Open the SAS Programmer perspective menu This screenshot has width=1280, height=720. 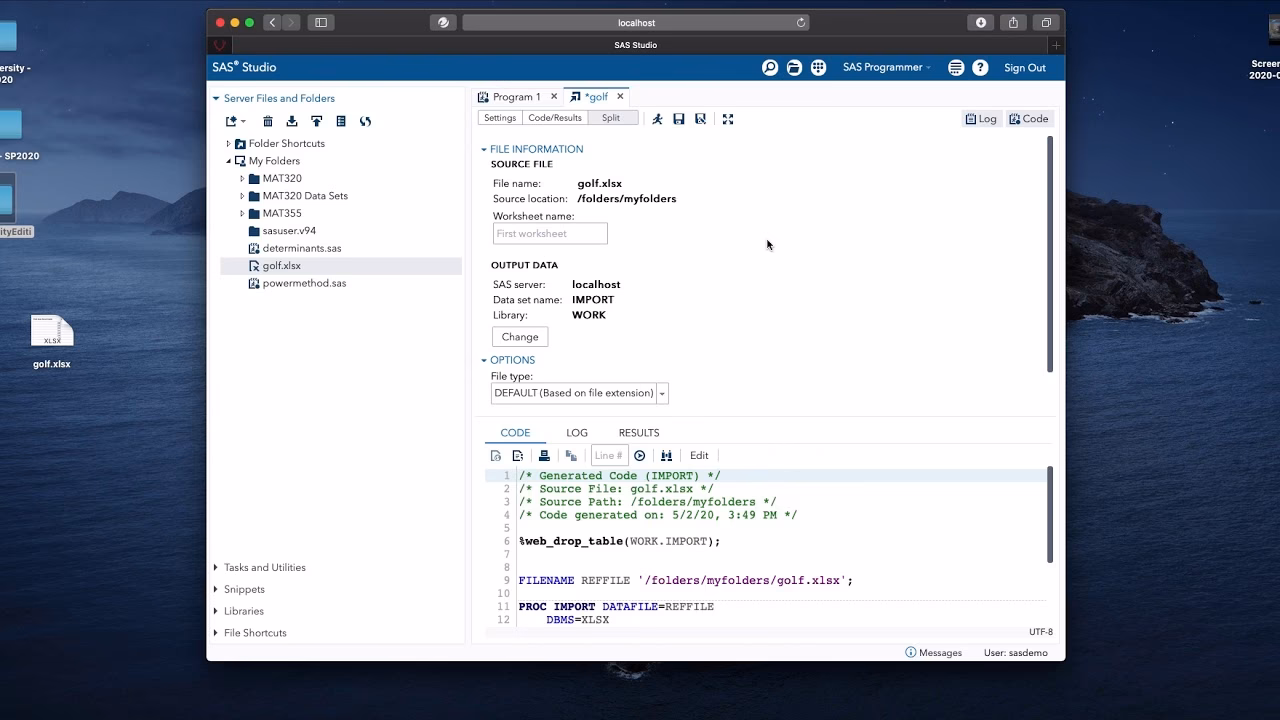886,68
